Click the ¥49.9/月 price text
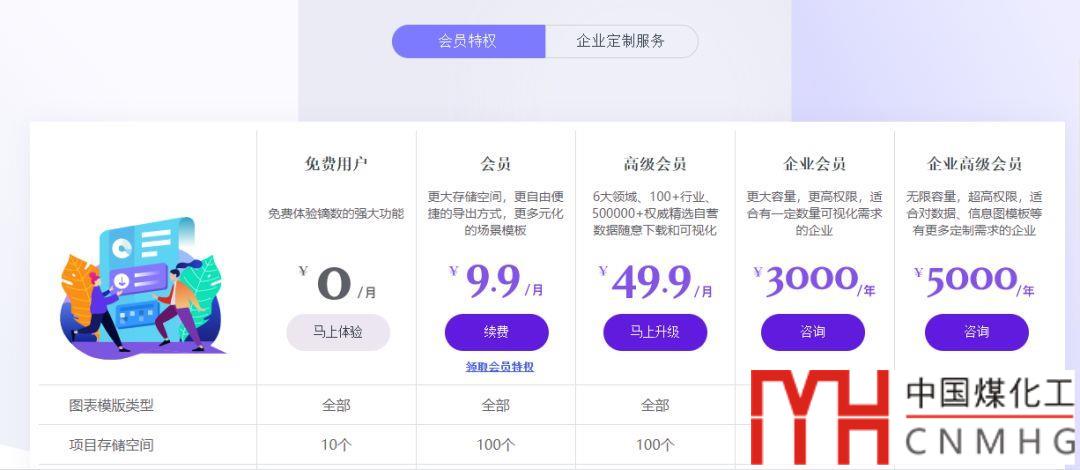 tap(655, 283)
